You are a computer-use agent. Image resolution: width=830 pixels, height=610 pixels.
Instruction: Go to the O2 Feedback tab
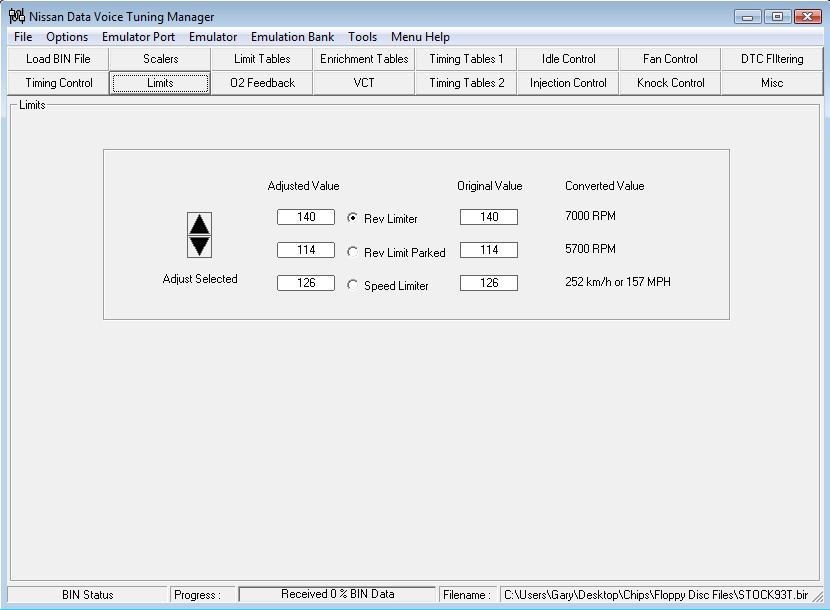point(262,83)
